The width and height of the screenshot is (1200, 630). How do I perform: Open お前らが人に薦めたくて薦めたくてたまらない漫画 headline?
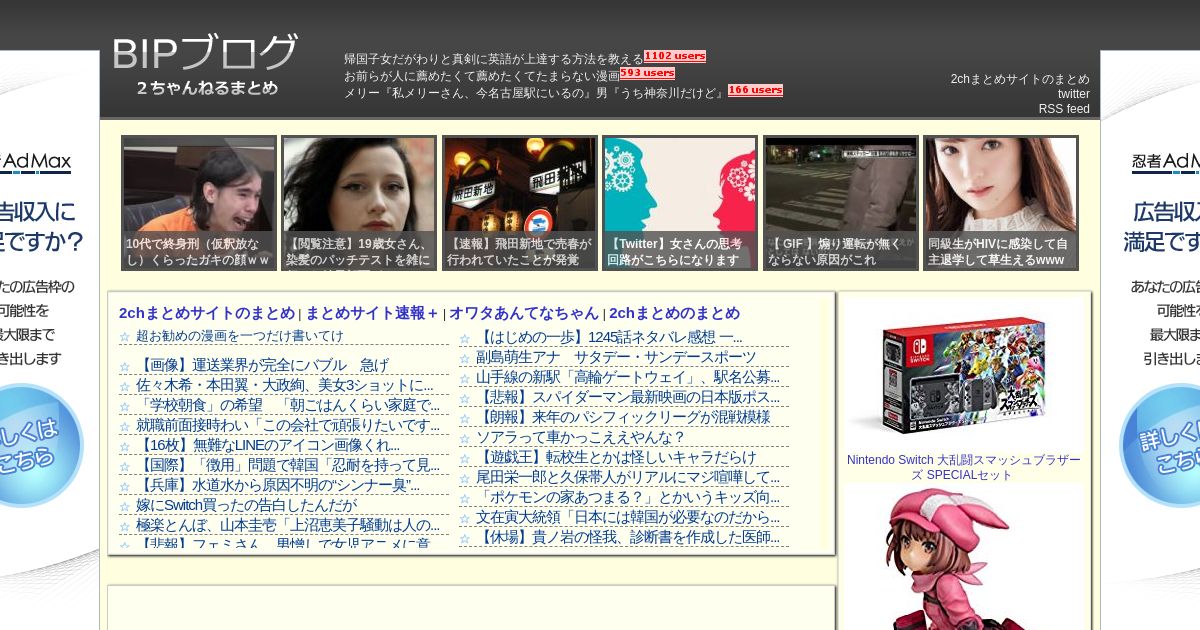click(482, 75)
